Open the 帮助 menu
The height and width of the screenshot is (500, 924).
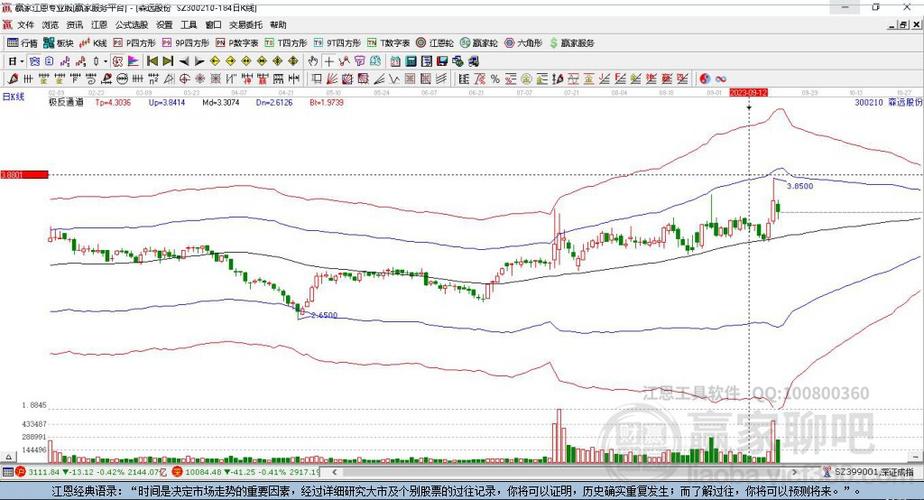click(278, 25)
